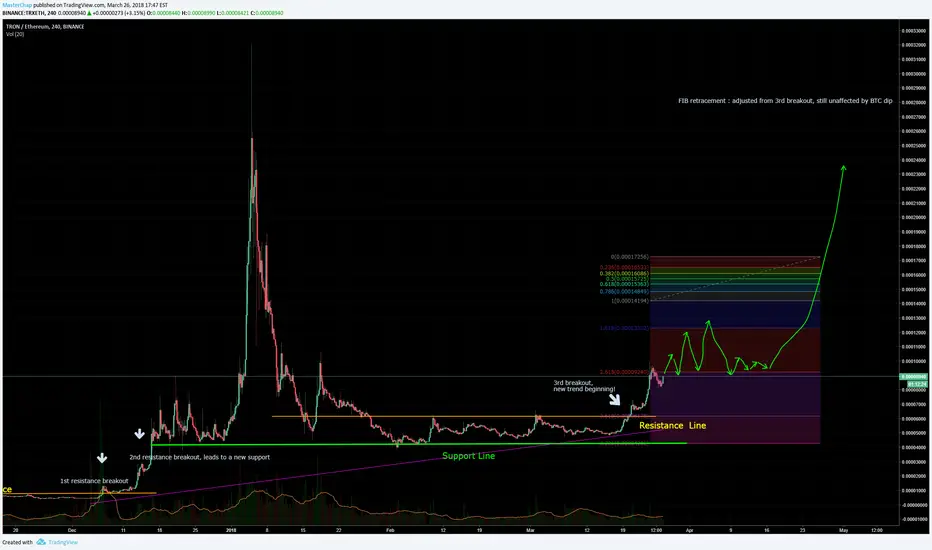Click the 'TRON / Ethereum, 240, BINANCE' chart title
This screenshot has width=932, height=550.
(x=45, y=27)
